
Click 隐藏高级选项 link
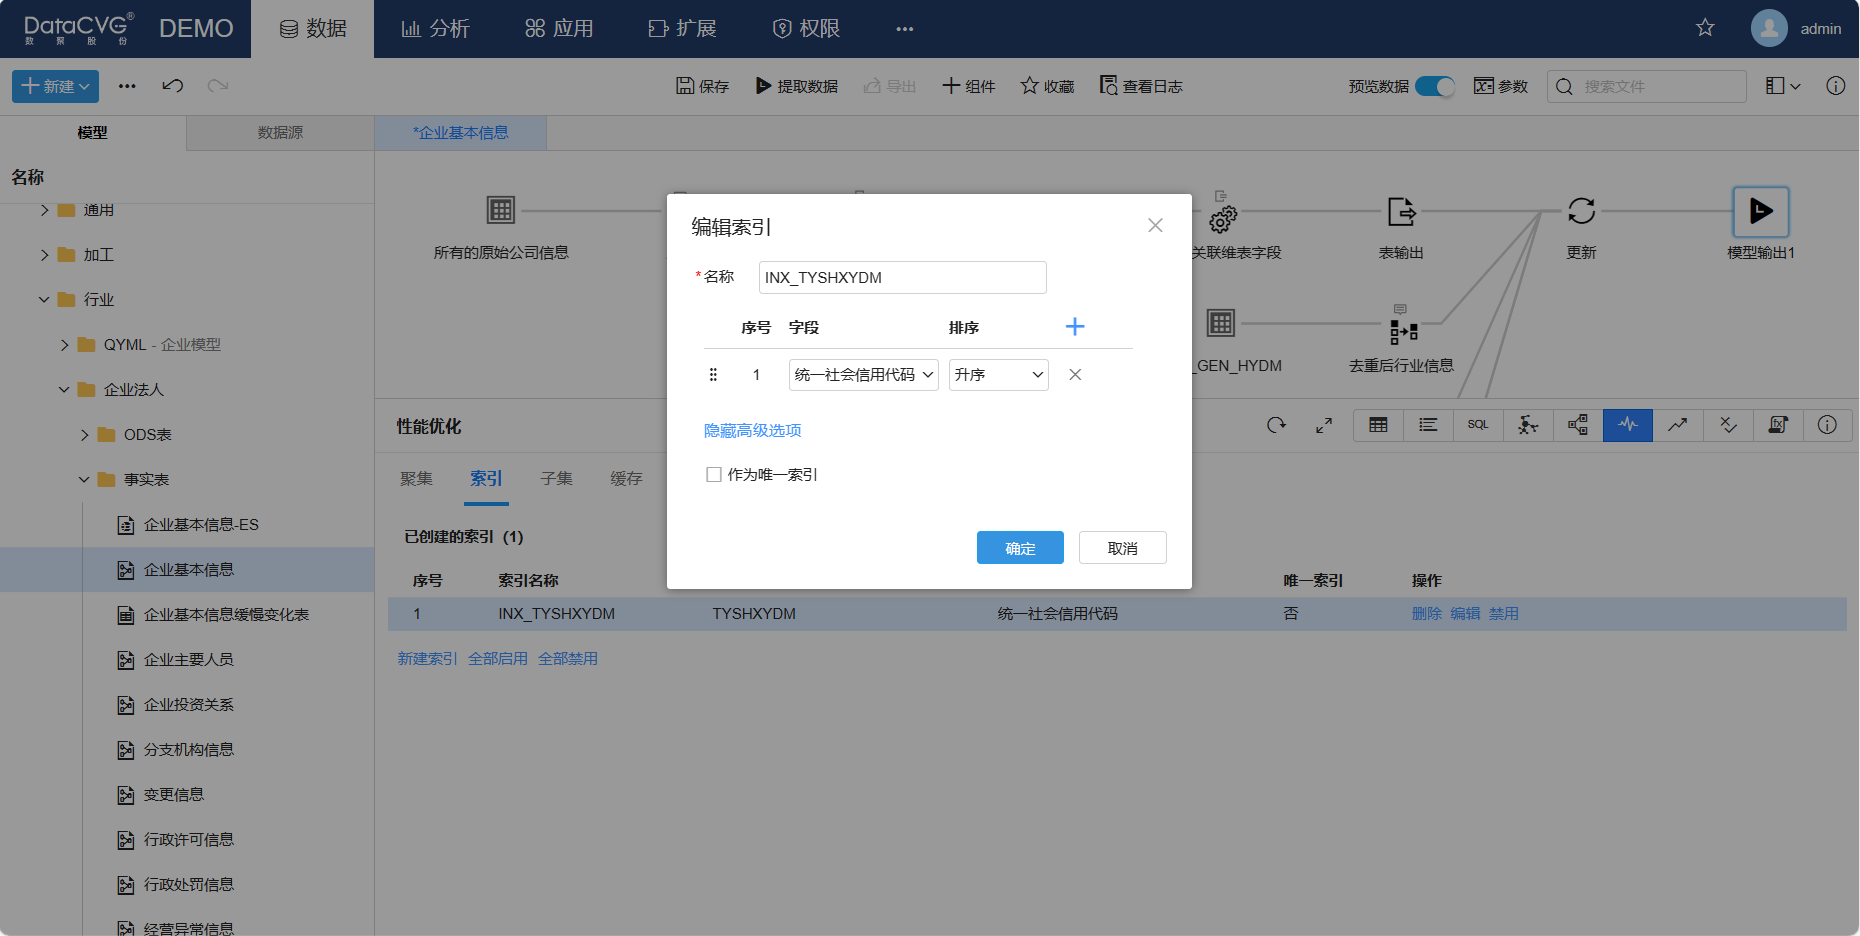click(753, 430)
